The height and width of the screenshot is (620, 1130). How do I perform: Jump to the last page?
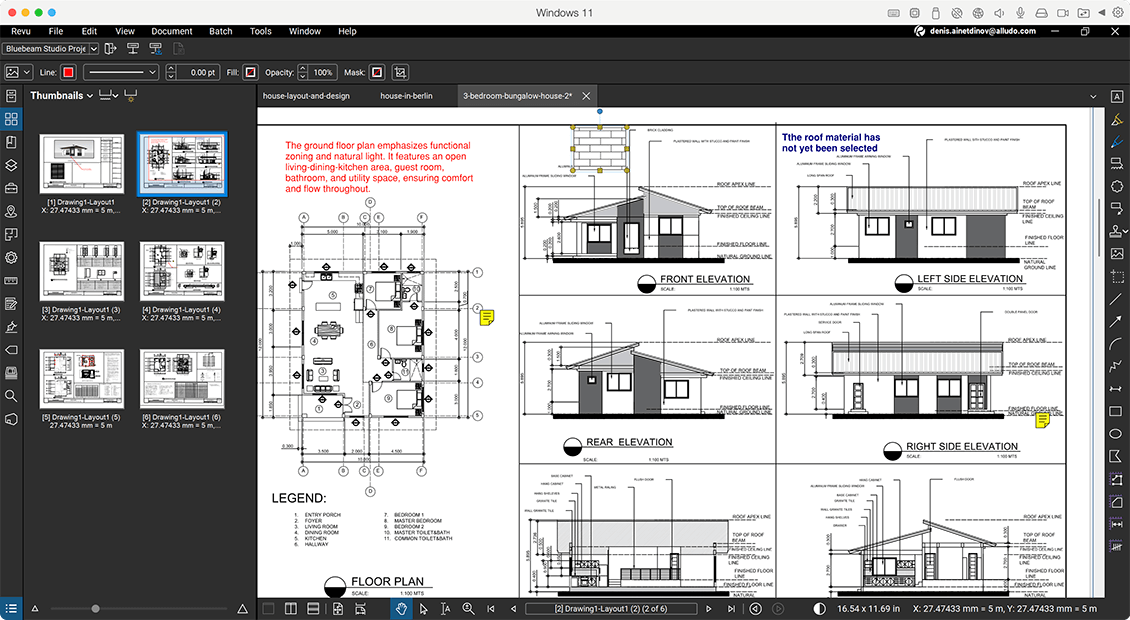tap(731, 608)
